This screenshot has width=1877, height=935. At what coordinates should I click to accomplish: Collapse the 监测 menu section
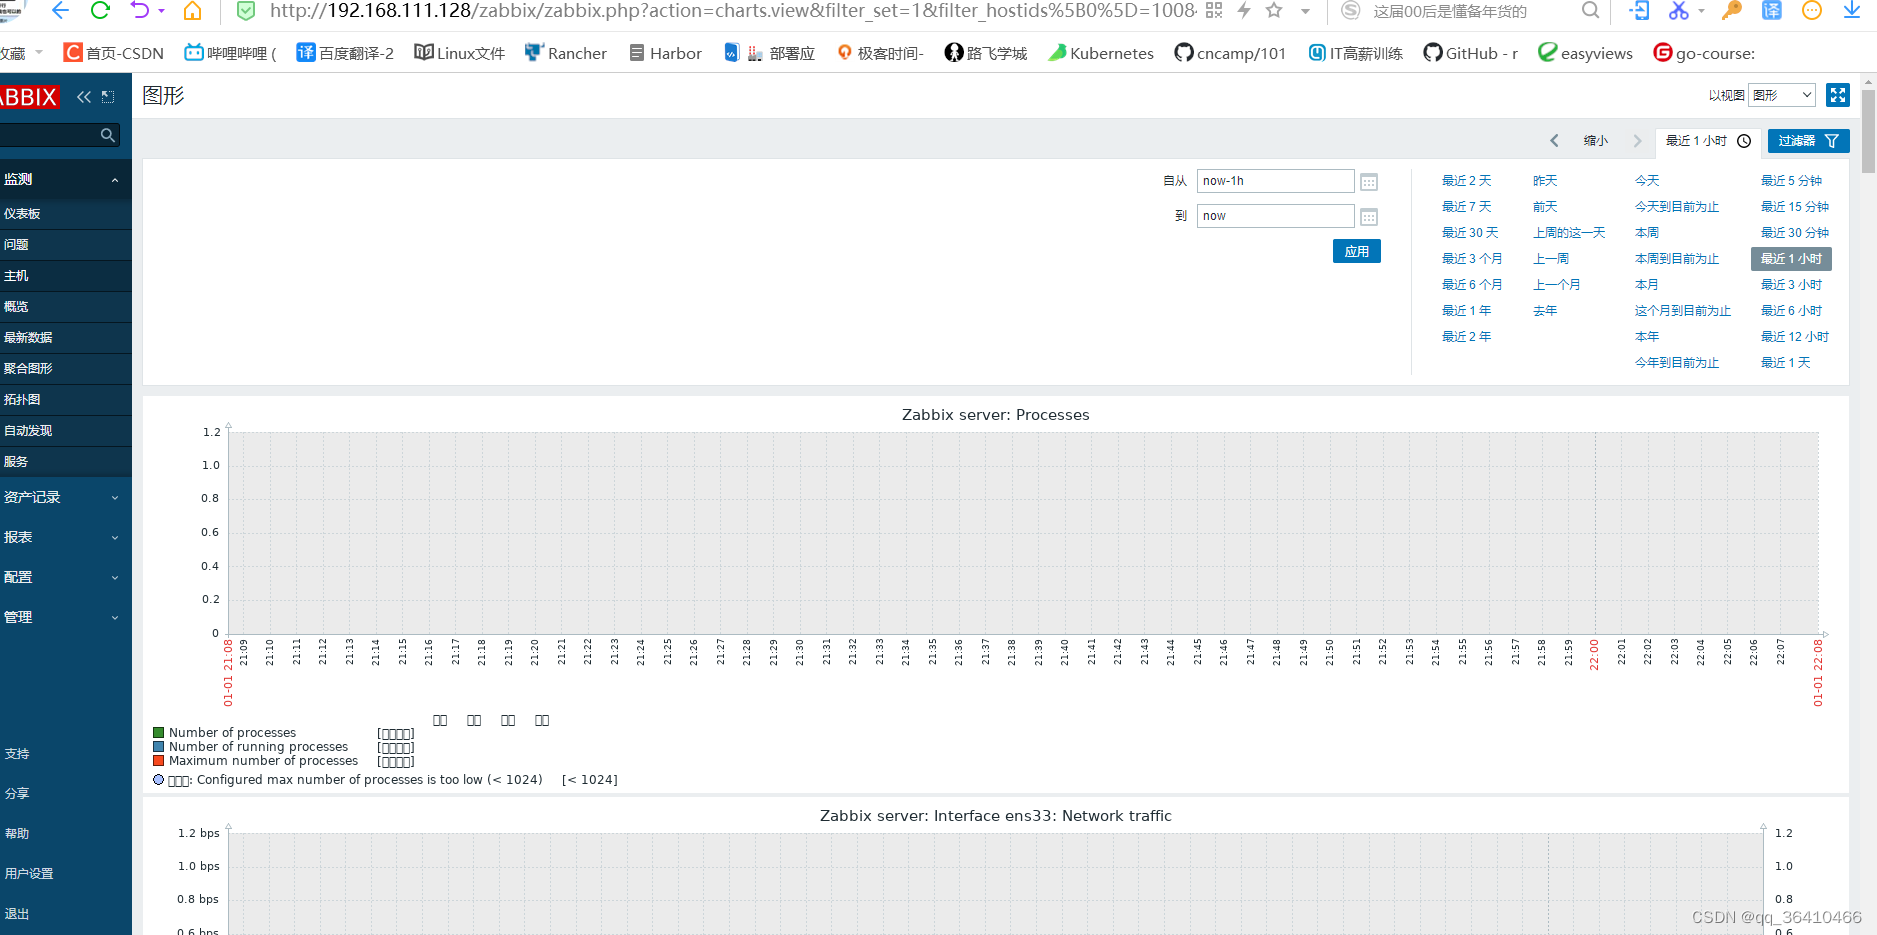(x=66, y=179)
